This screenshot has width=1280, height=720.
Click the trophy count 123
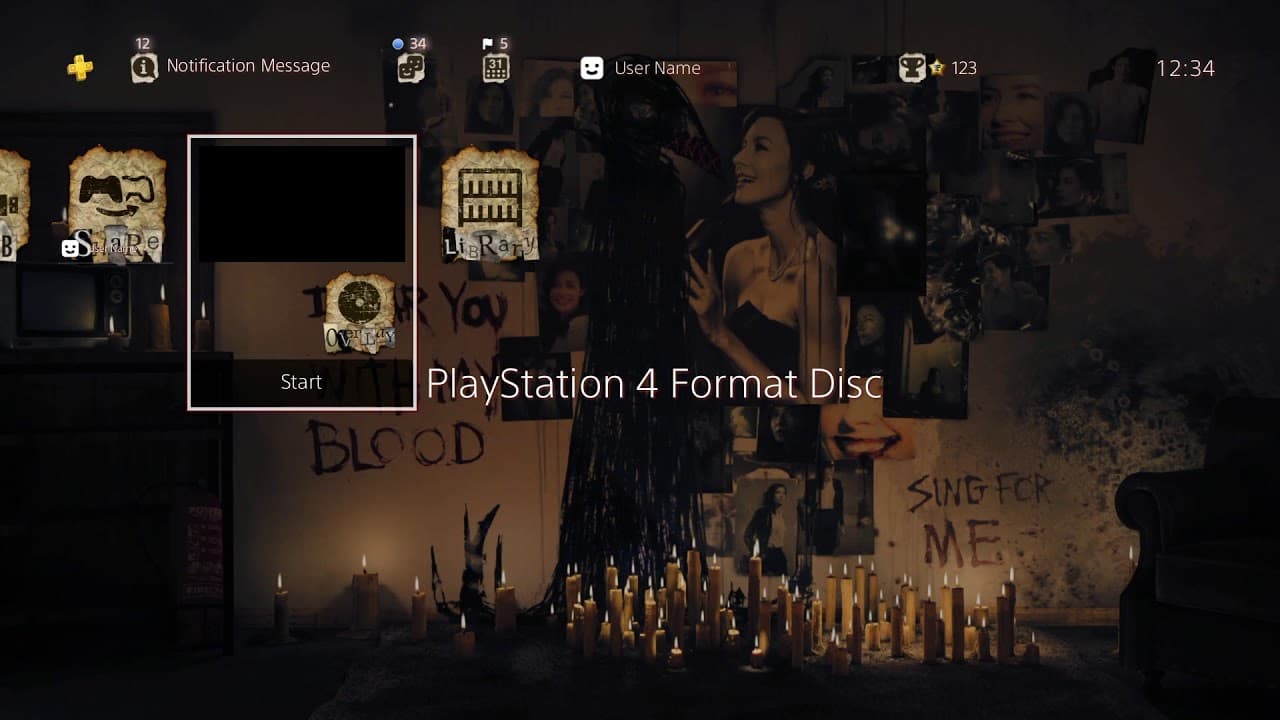[x=964, y=68]
